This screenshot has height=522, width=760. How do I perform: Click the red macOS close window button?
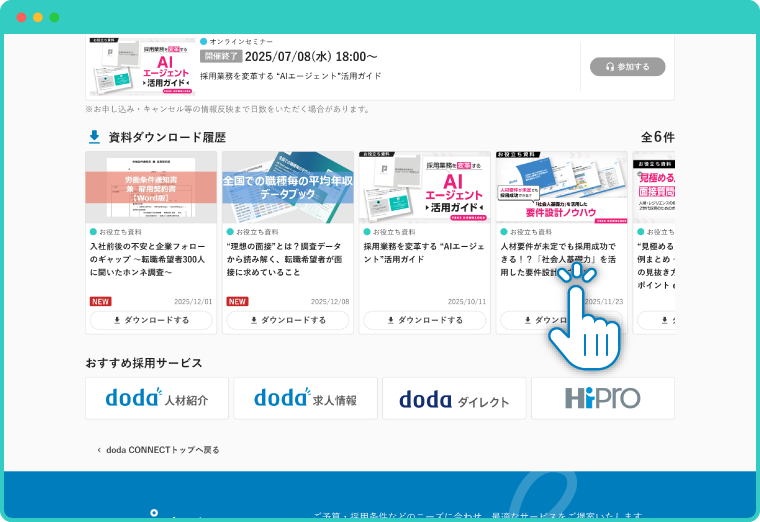click(21, 18)
